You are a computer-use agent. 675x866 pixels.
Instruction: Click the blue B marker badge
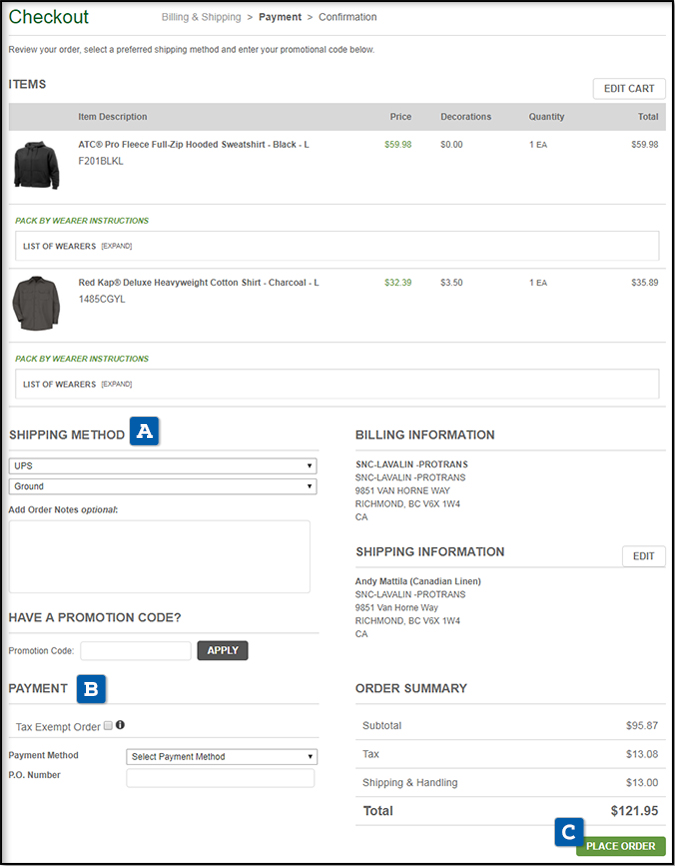(92, 688)
